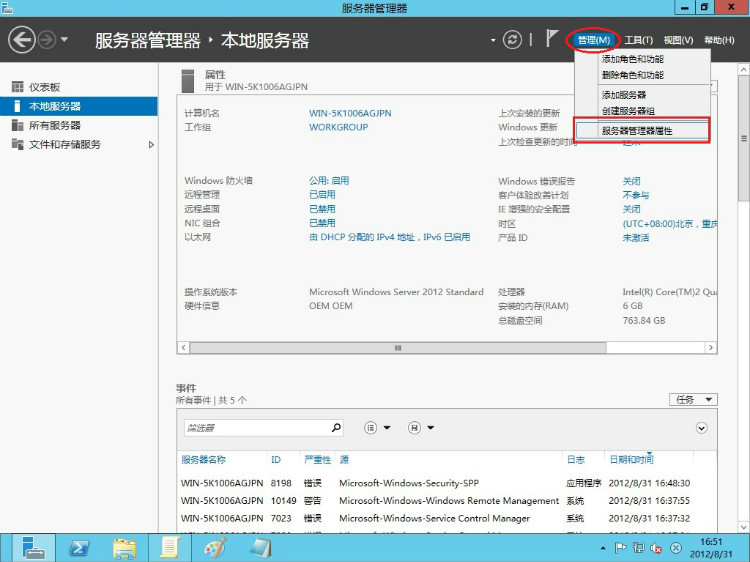Viewport: 750px width, 562px height.
Task: Open the 工具(T) menu
Action: [x=639, y=40]
